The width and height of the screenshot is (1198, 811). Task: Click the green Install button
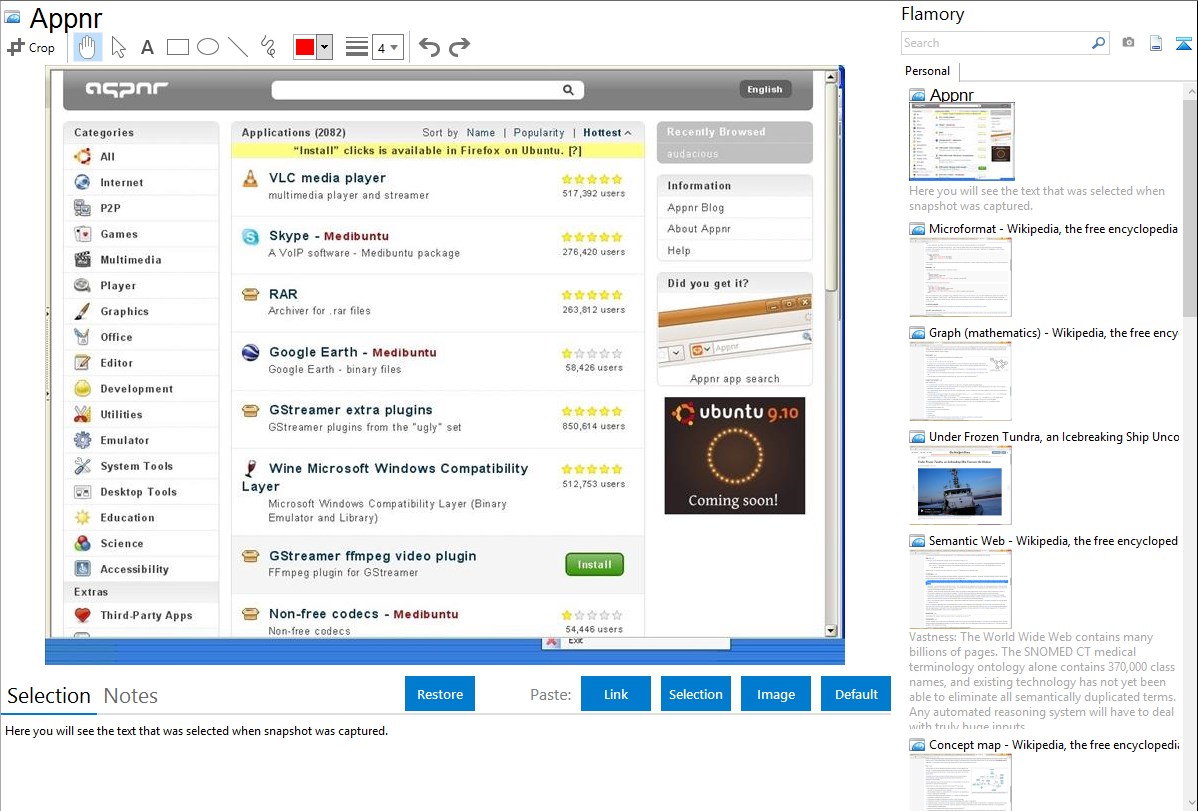(594, 564)
